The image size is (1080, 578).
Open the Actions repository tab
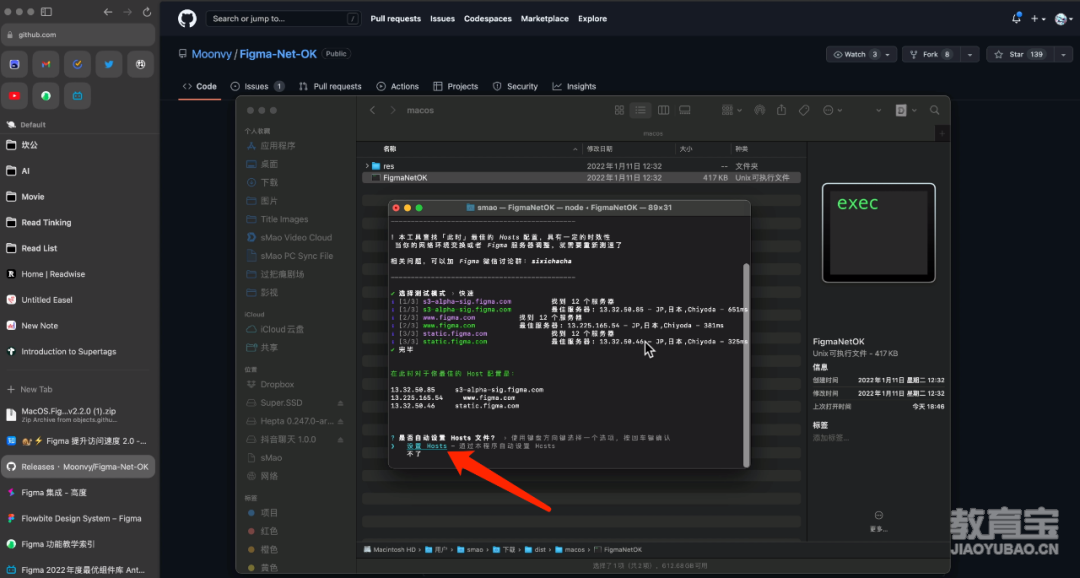(397, 86)
